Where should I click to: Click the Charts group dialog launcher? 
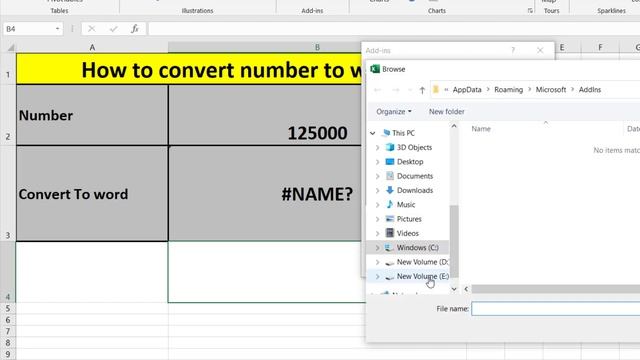(530, 11)
